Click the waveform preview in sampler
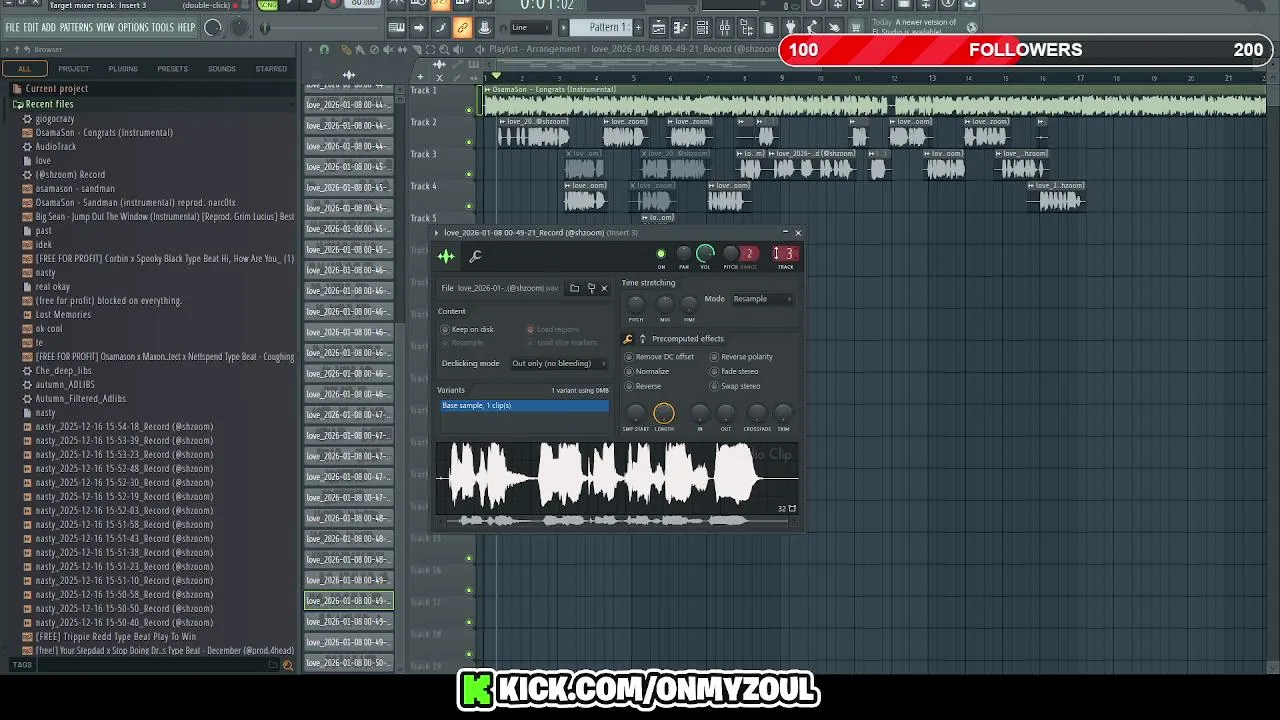 pyautogui.click(x=617, y=477)
